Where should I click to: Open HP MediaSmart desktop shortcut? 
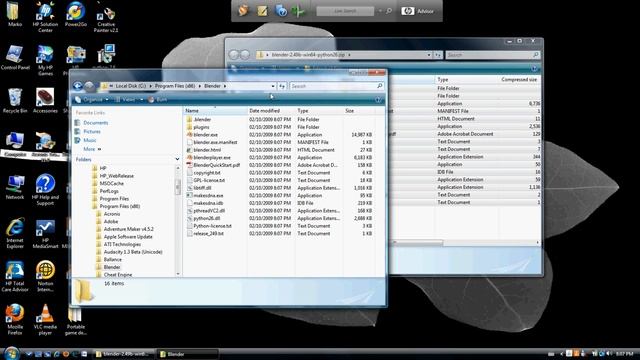pyautogui.click(x=45, y=233)
